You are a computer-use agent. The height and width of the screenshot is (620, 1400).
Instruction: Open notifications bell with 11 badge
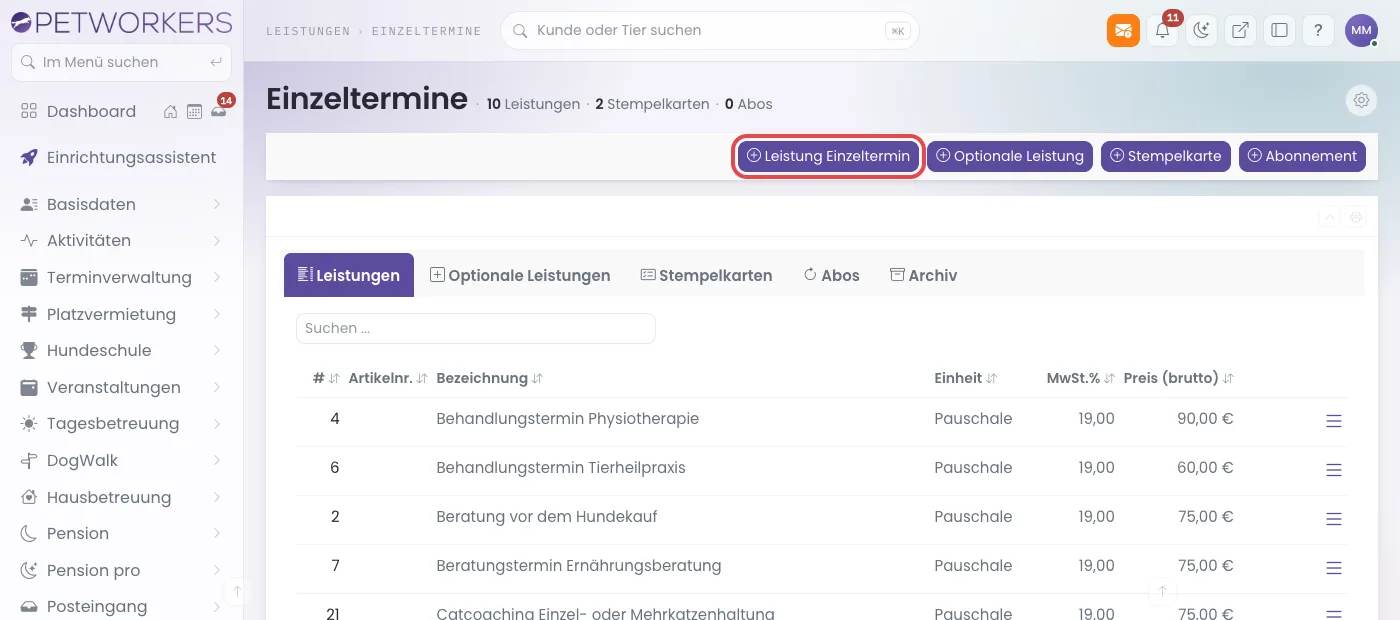[1162, 30]
